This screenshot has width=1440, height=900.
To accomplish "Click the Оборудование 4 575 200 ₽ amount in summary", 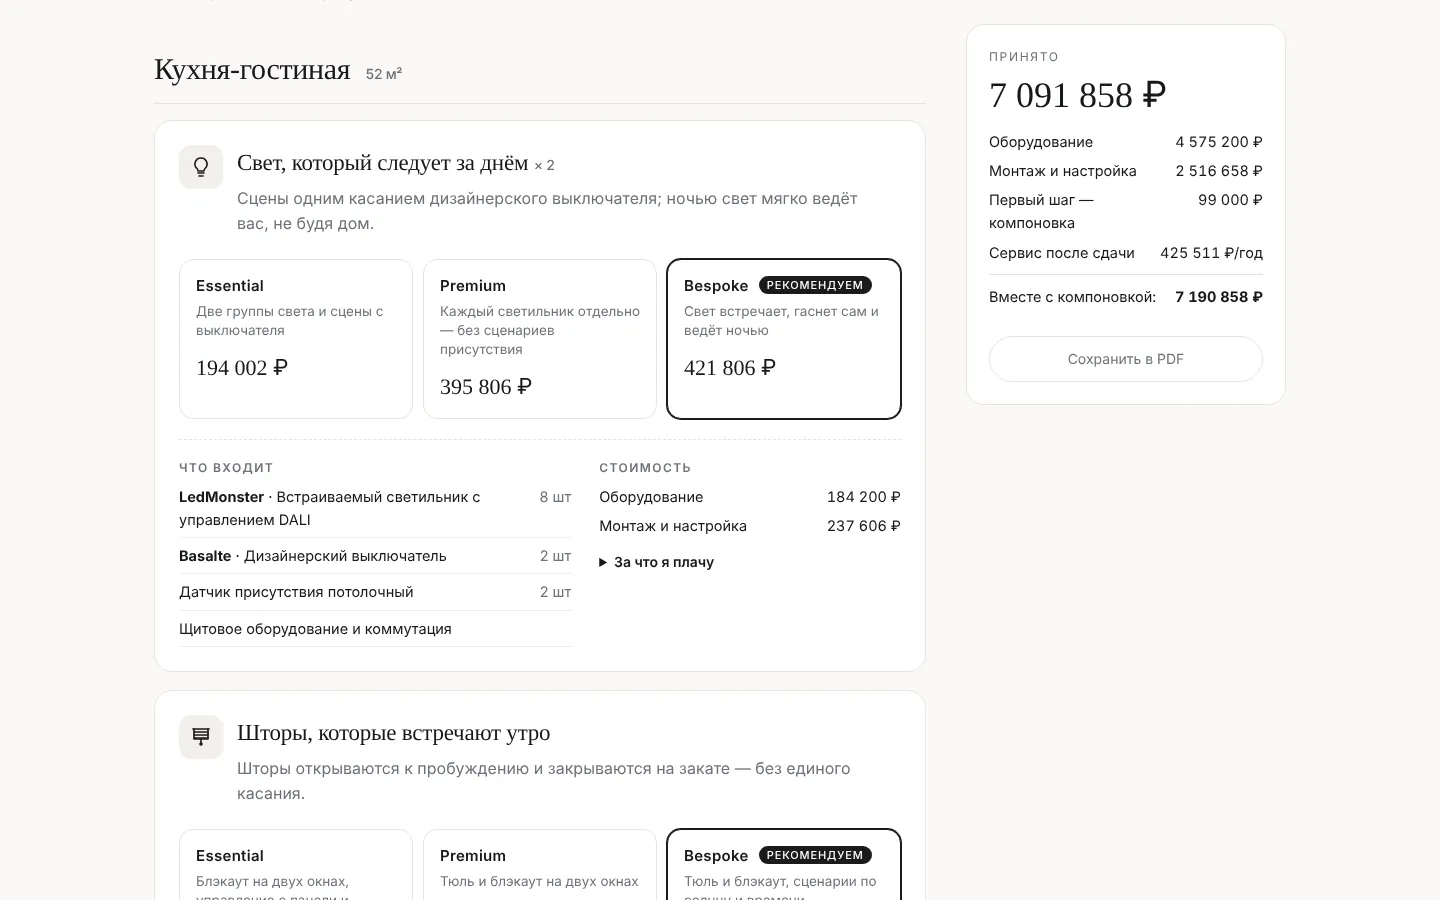I will tap(1219, 142).
